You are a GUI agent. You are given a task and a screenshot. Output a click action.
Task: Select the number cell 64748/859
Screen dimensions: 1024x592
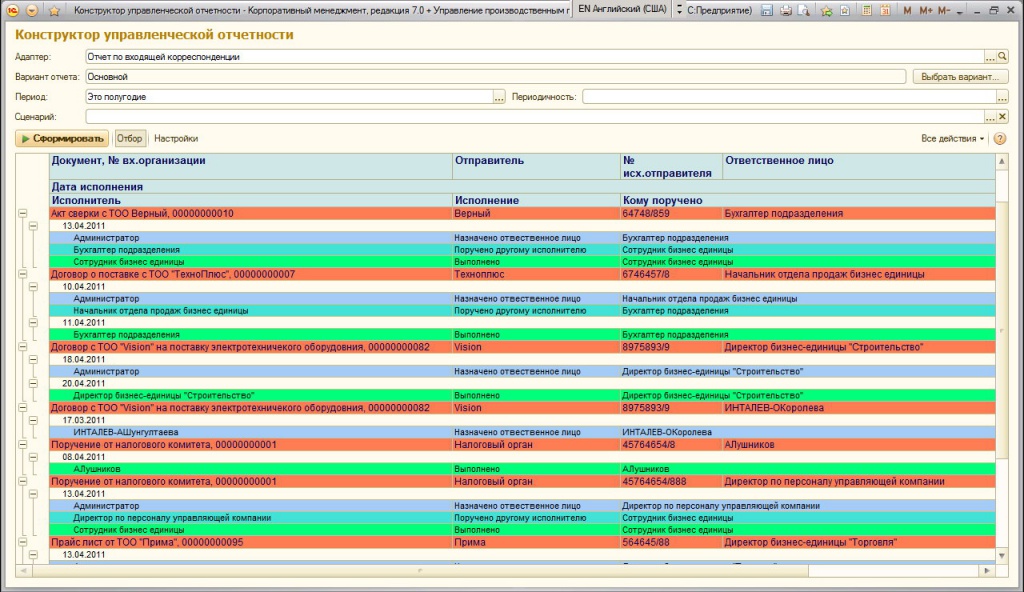671,213
